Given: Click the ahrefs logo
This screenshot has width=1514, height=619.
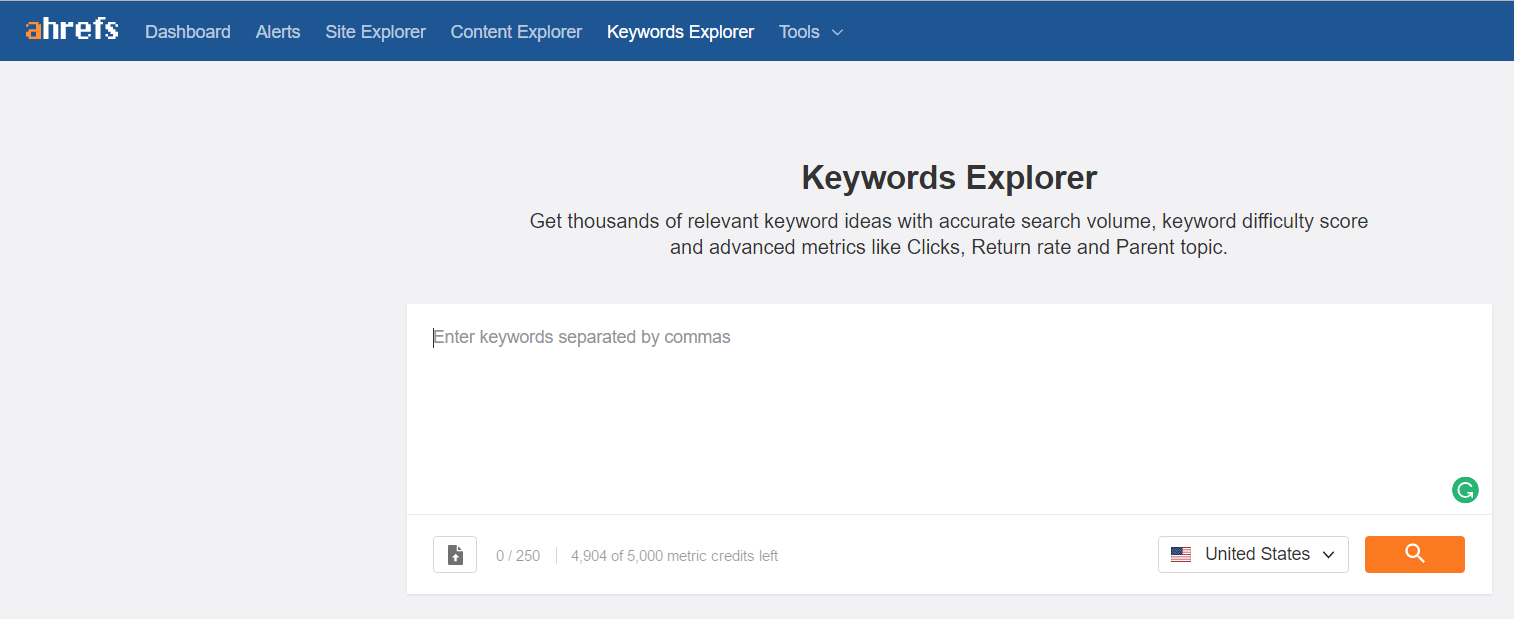Looking at the screenshot, I should pos(72,30).
